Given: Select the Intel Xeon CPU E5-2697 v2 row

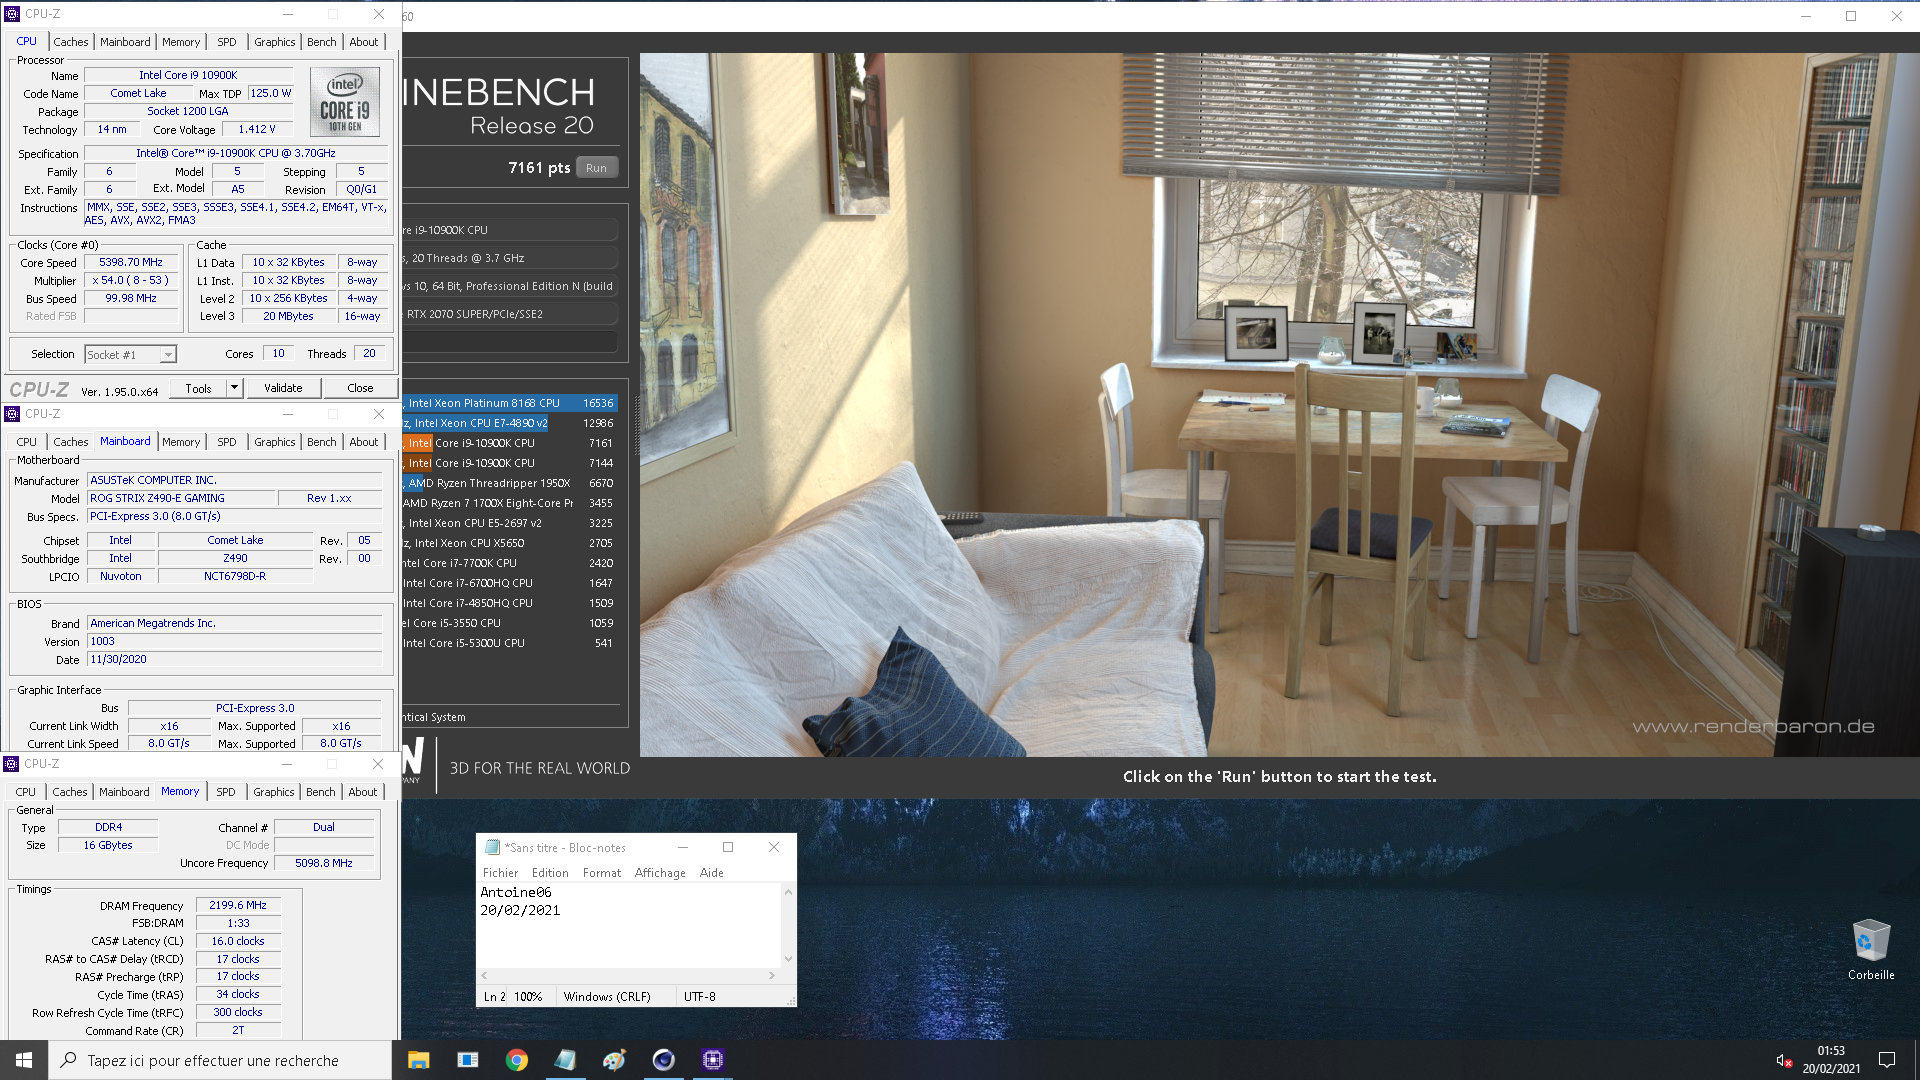Looking at the screenshot, I should click(x=510, y=523).
